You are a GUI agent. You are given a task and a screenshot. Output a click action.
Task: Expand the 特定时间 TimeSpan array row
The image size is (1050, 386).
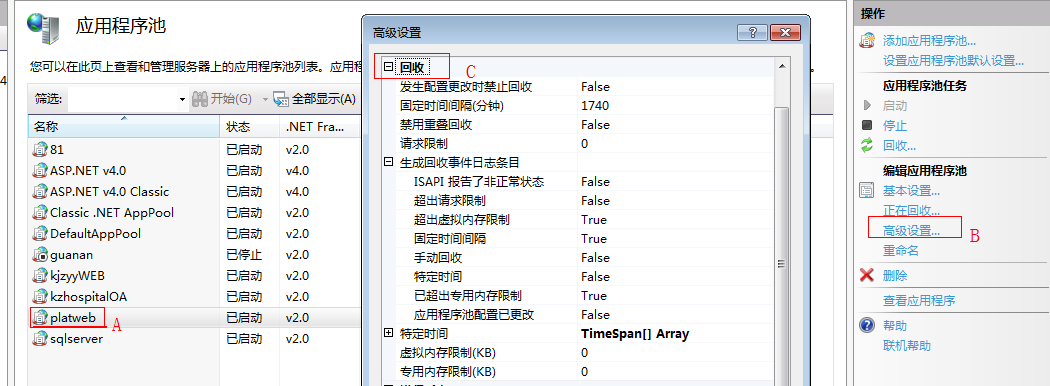[x=388, y=333]
